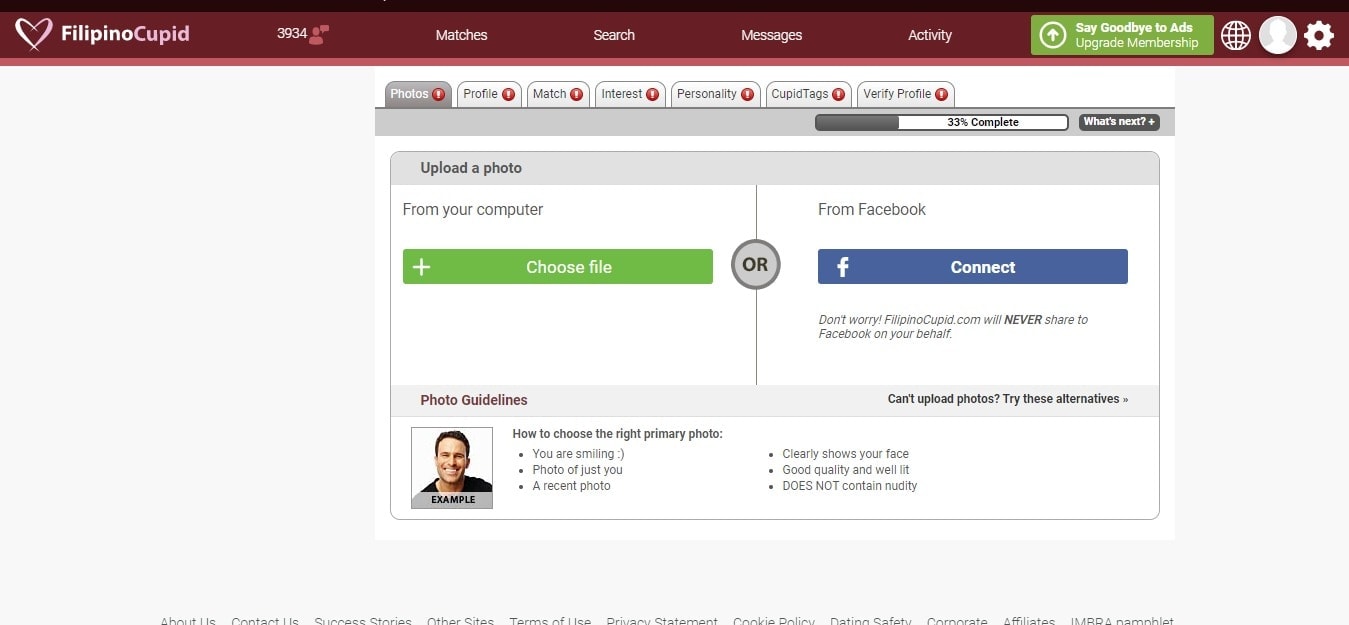Screen dimensions: 1349x625
Task: Click the green plus on Choose file
Action: pos(420,266)
